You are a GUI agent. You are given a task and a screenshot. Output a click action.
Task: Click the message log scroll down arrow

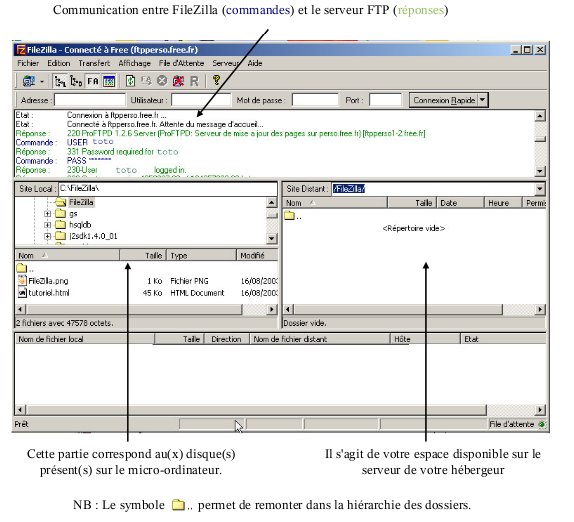pyautogui.click(x=540, y=171)
